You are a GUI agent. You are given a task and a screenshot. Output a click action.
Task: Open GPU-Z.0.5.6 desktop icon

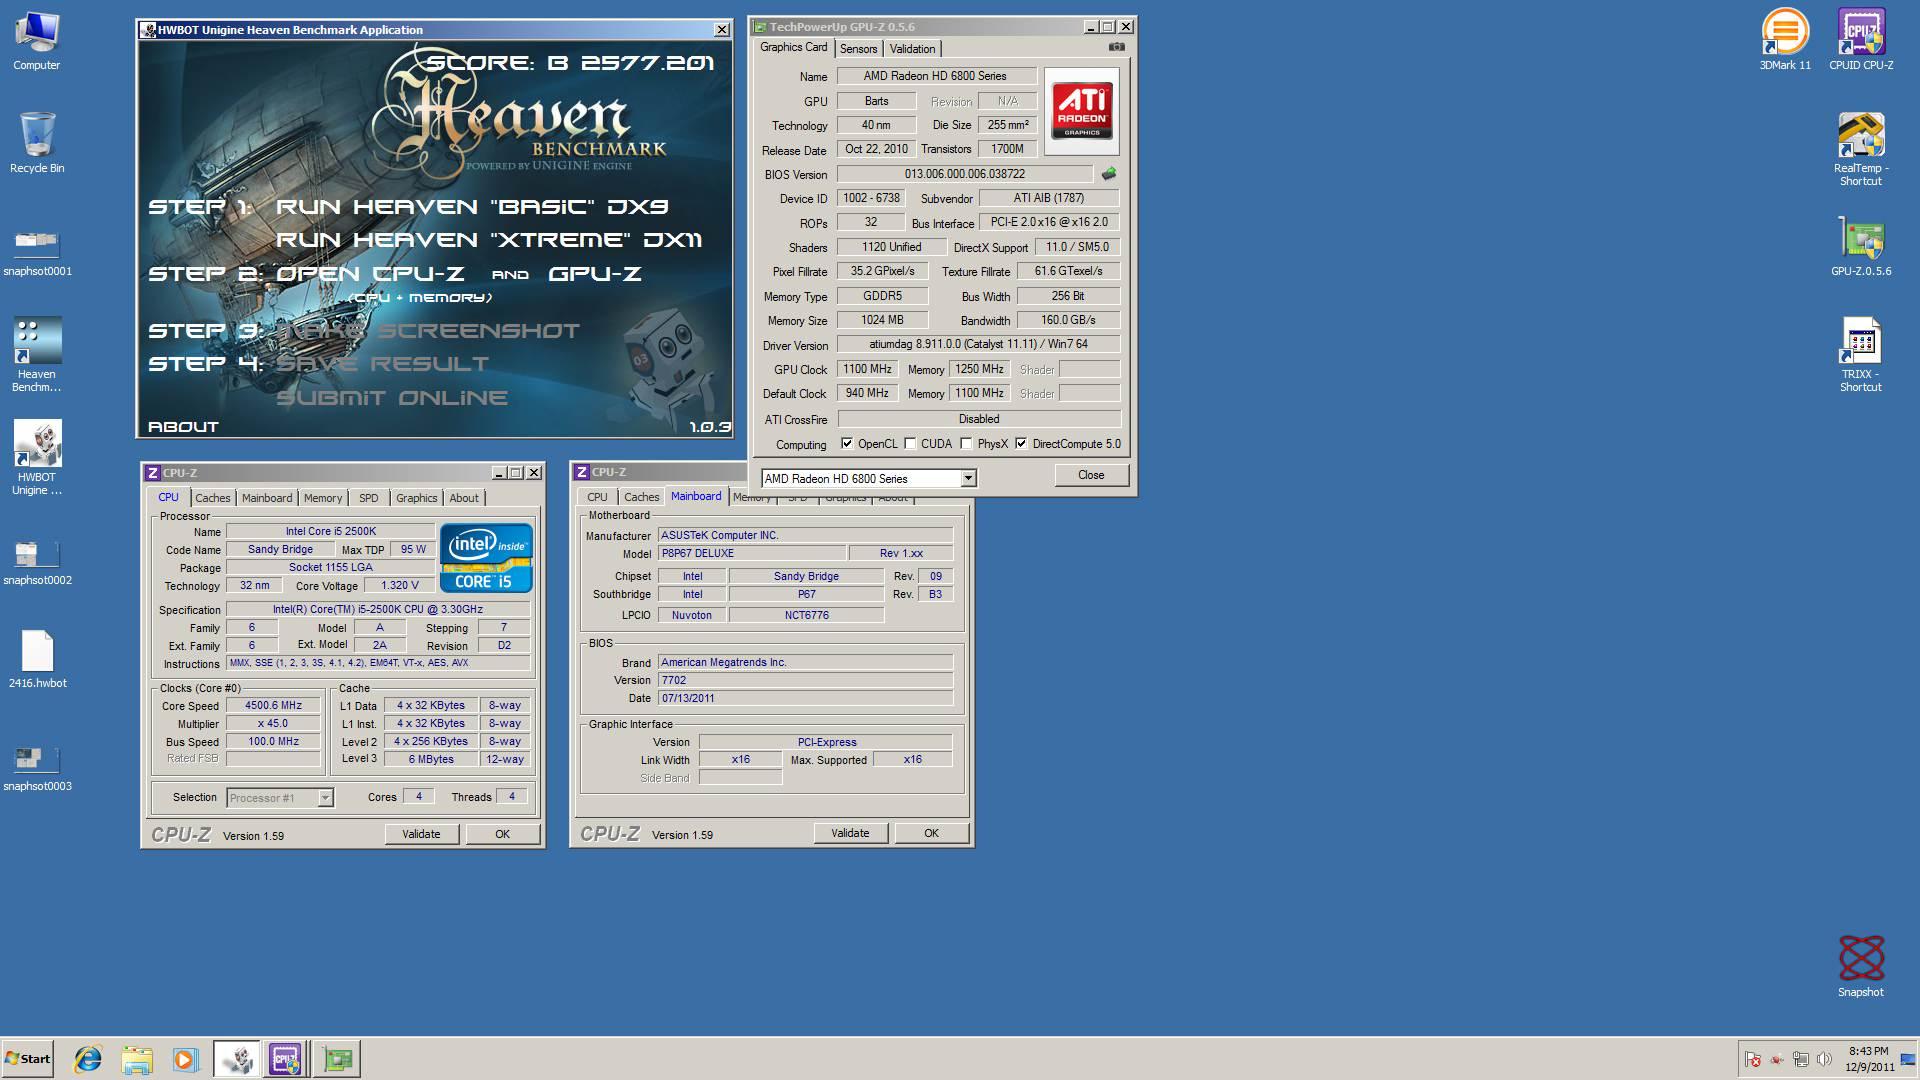(1861, 247)
